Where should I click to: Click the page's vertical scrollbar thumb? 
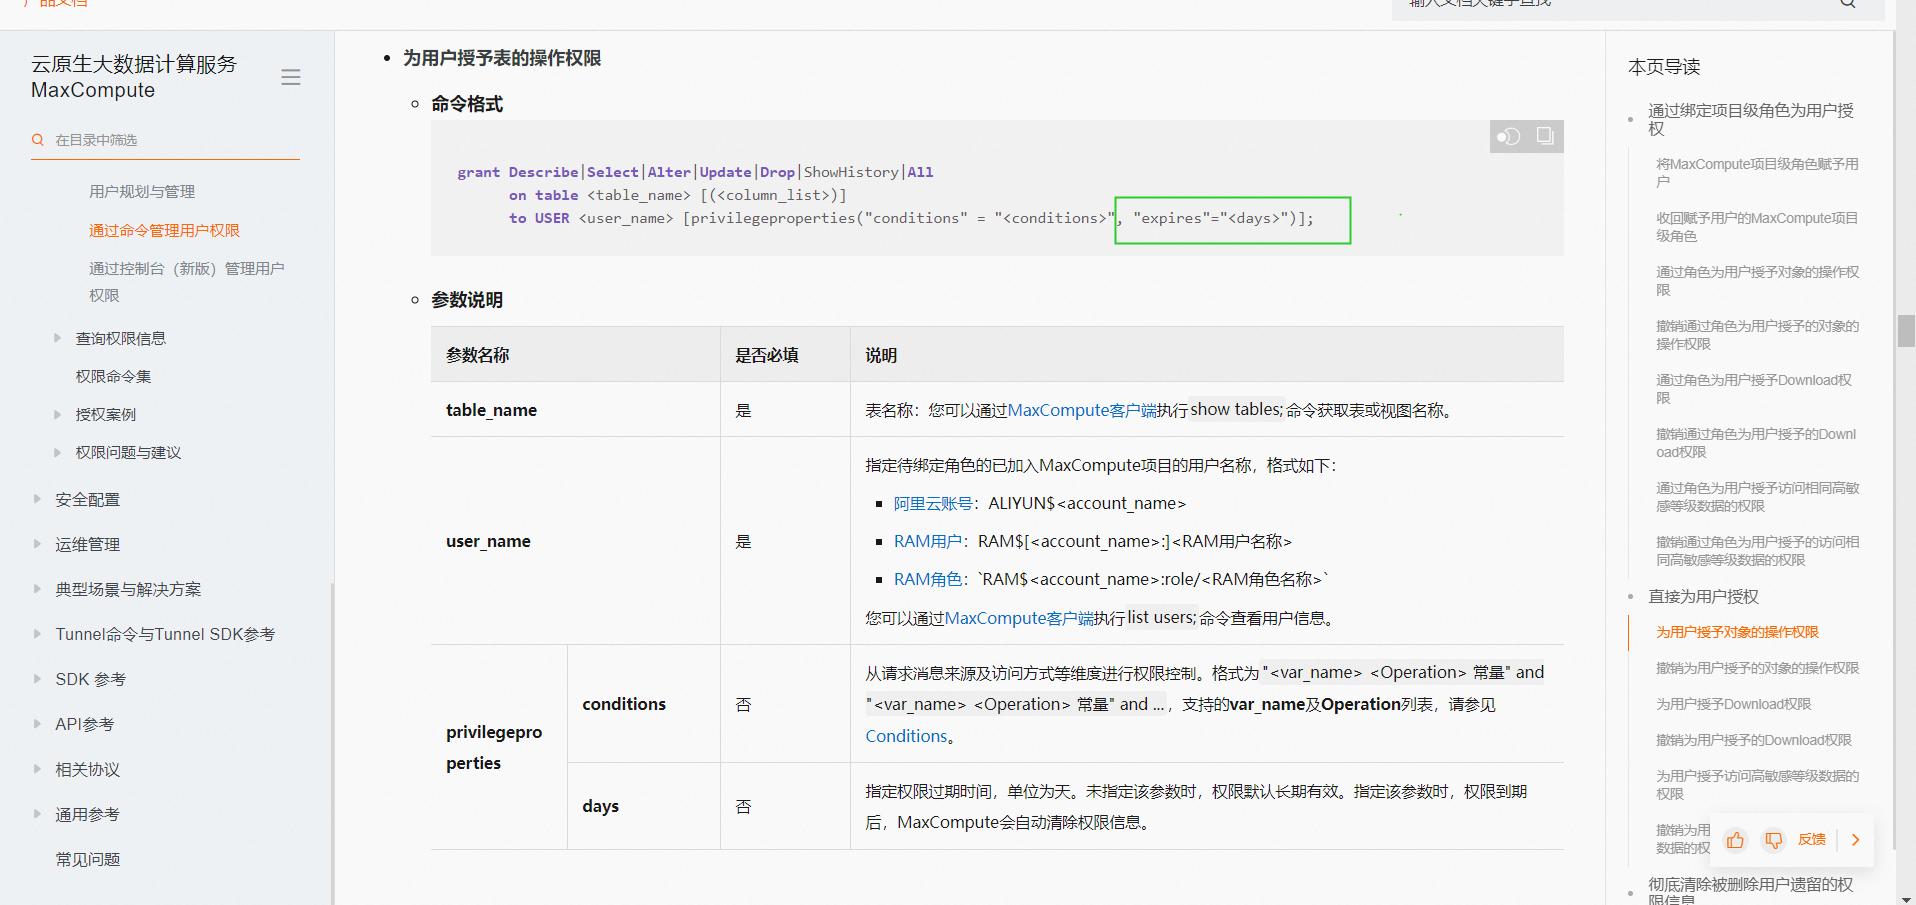pos(1906,330)
